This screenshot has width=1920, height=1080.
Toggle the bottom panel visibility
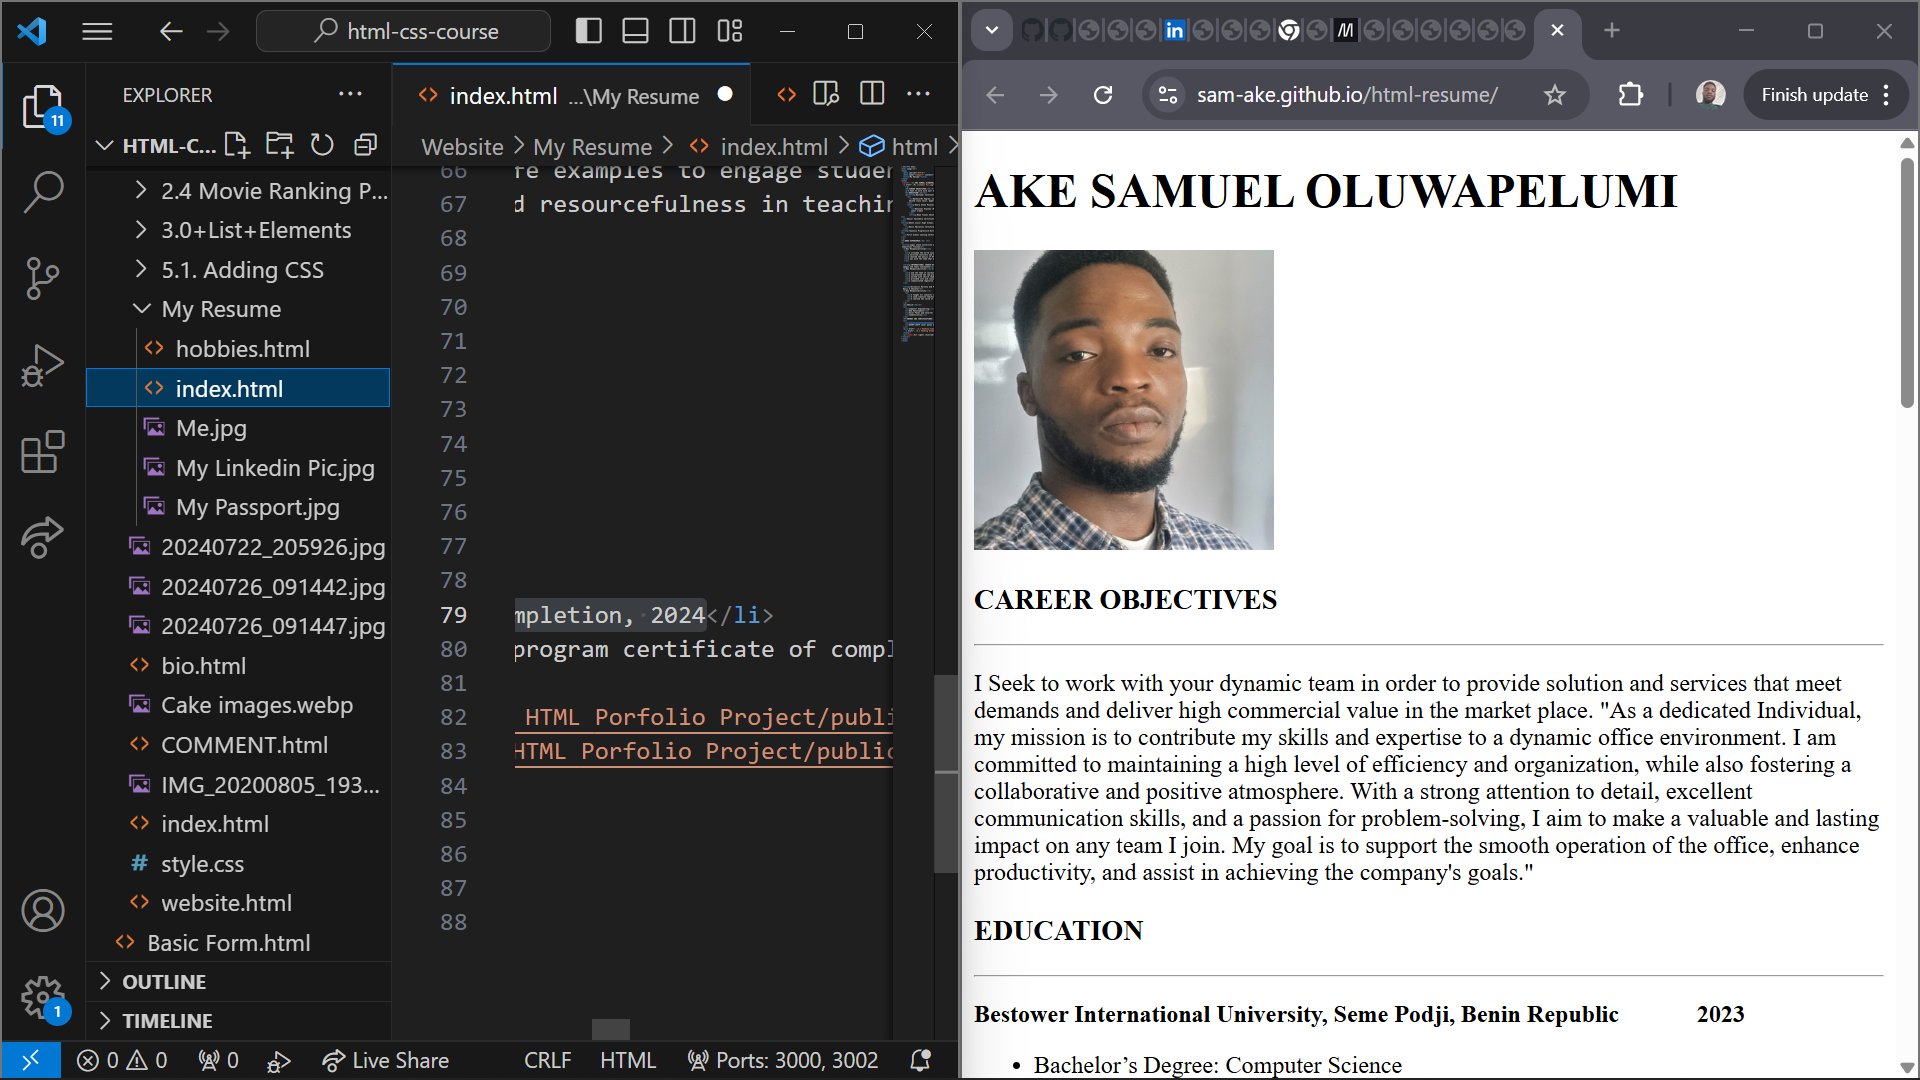636,31
